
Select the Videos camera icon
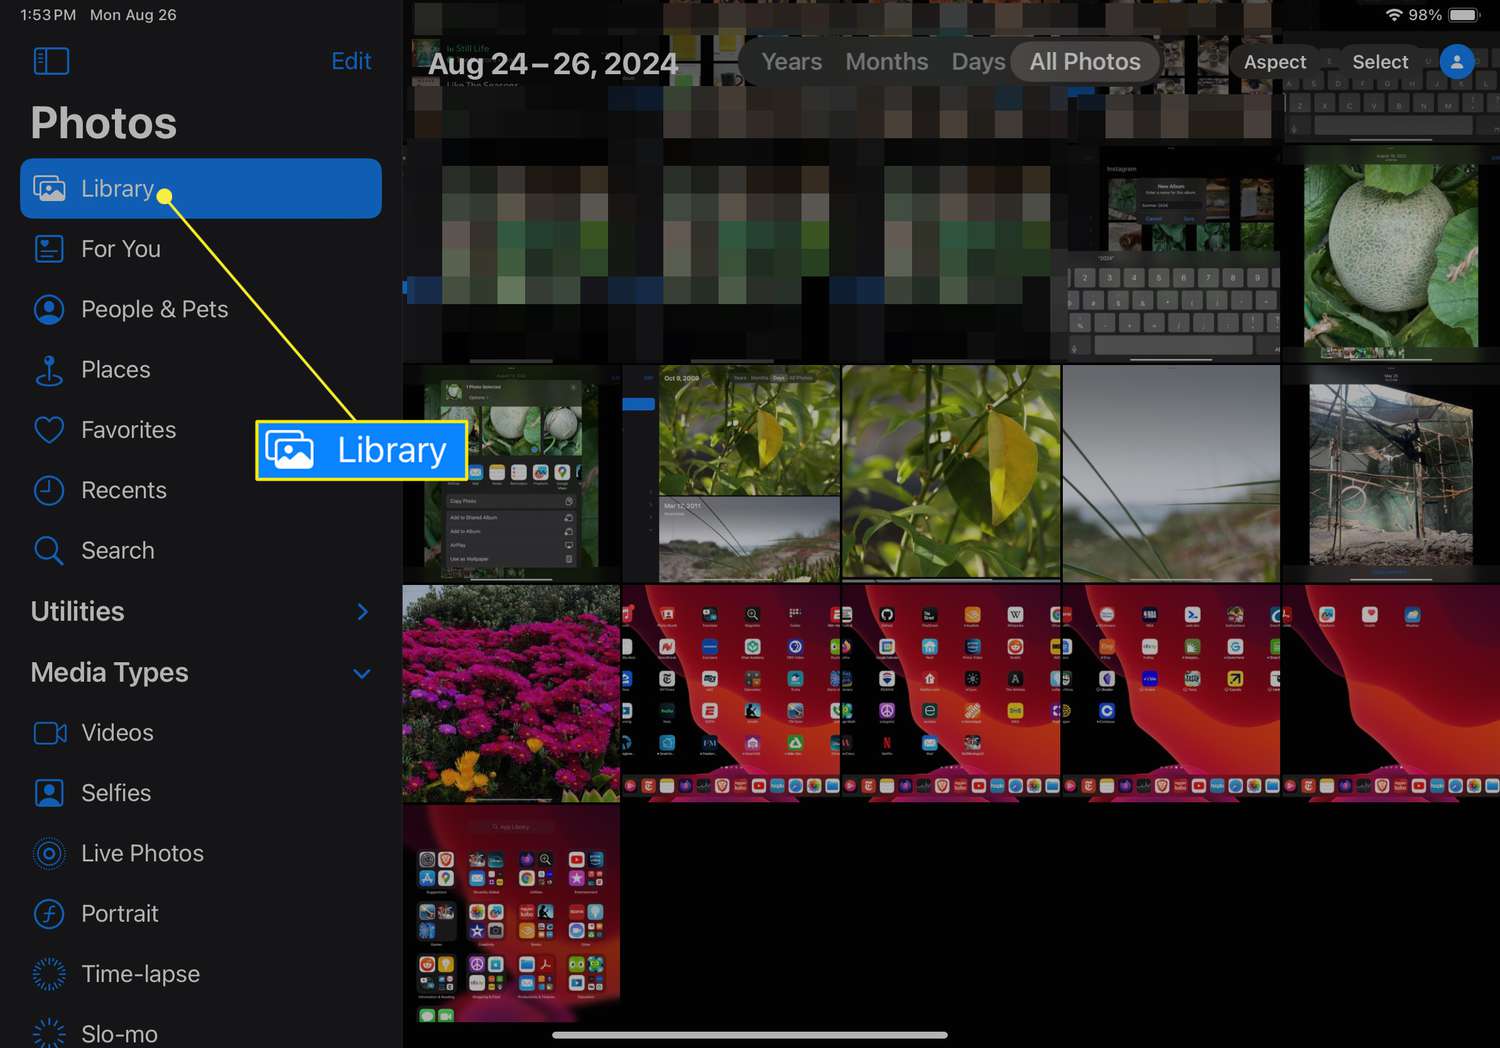tap(50, 733)
